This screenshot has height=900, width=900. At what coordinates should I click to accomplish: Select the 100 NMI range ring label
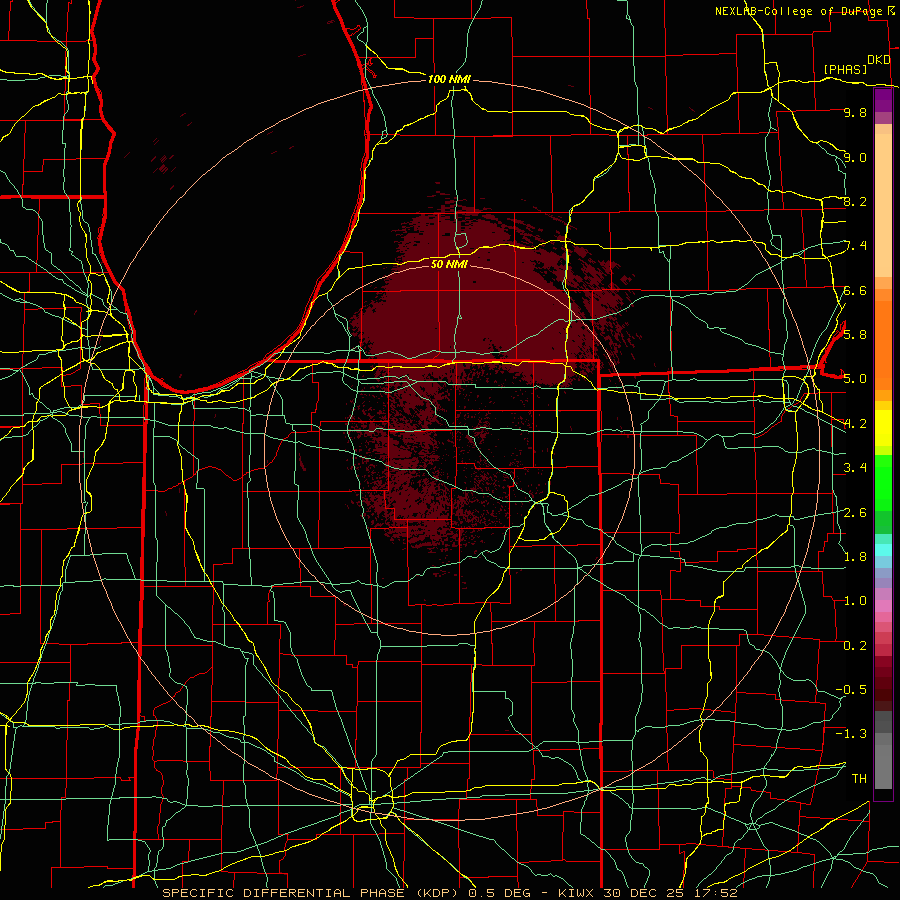click(x=449, y=79)
